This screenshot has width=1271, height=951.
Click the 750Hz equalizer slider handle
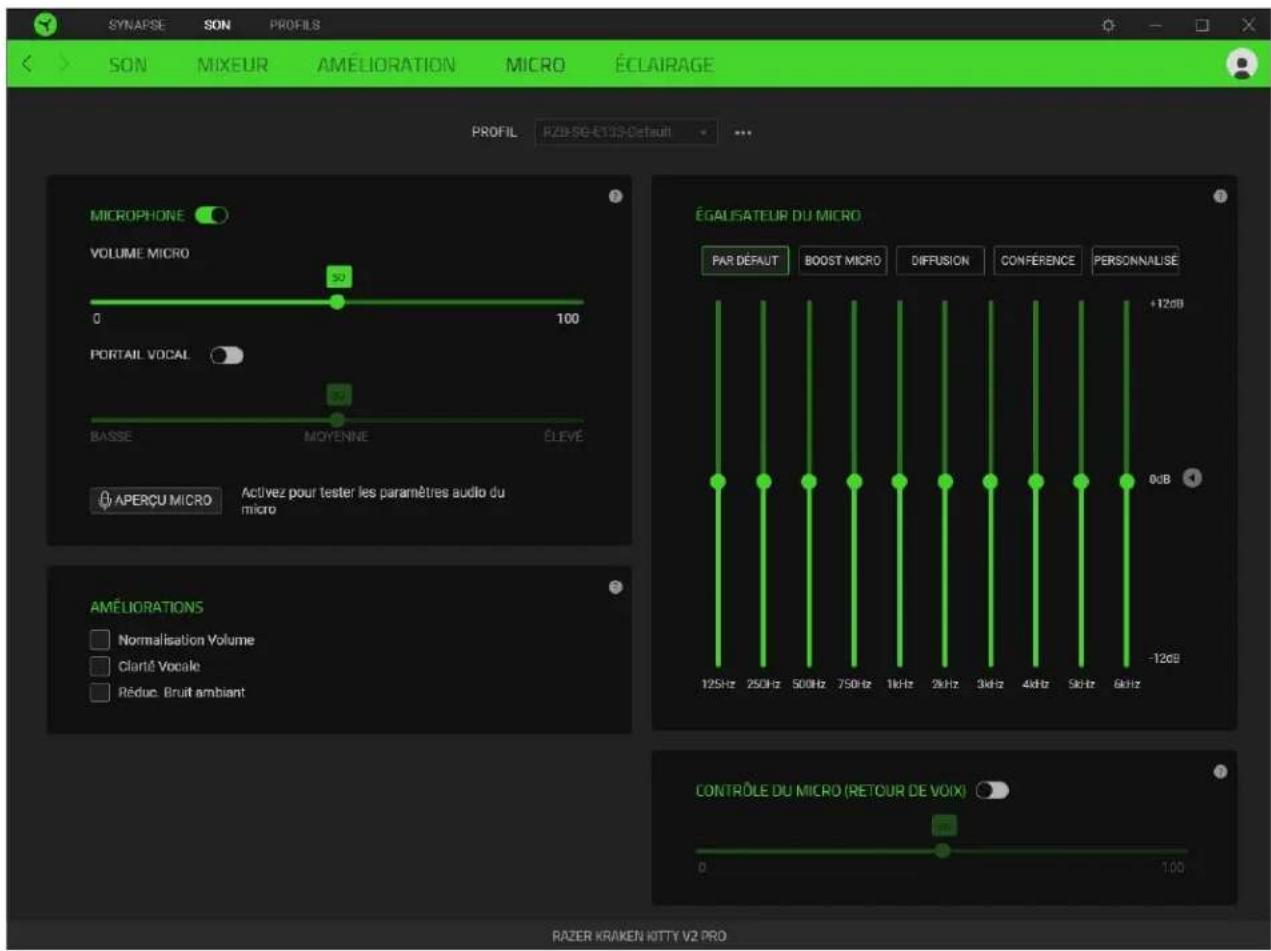pyautogui.click(x=854, y=481)
